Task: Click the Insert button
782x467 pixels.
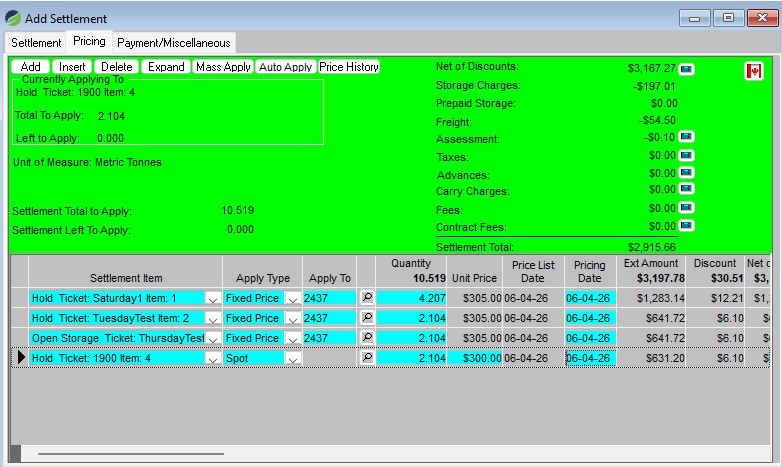Action: point(72,66)
